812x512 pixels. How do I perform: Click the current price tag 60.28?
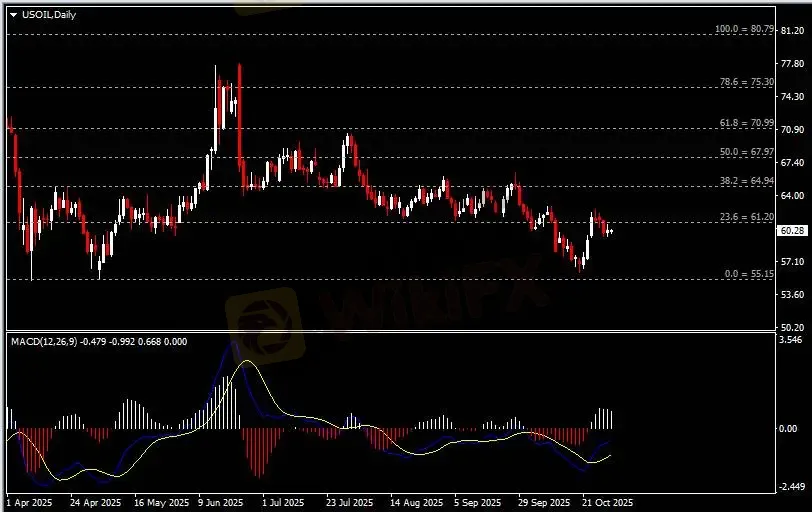tap(792, 231)
